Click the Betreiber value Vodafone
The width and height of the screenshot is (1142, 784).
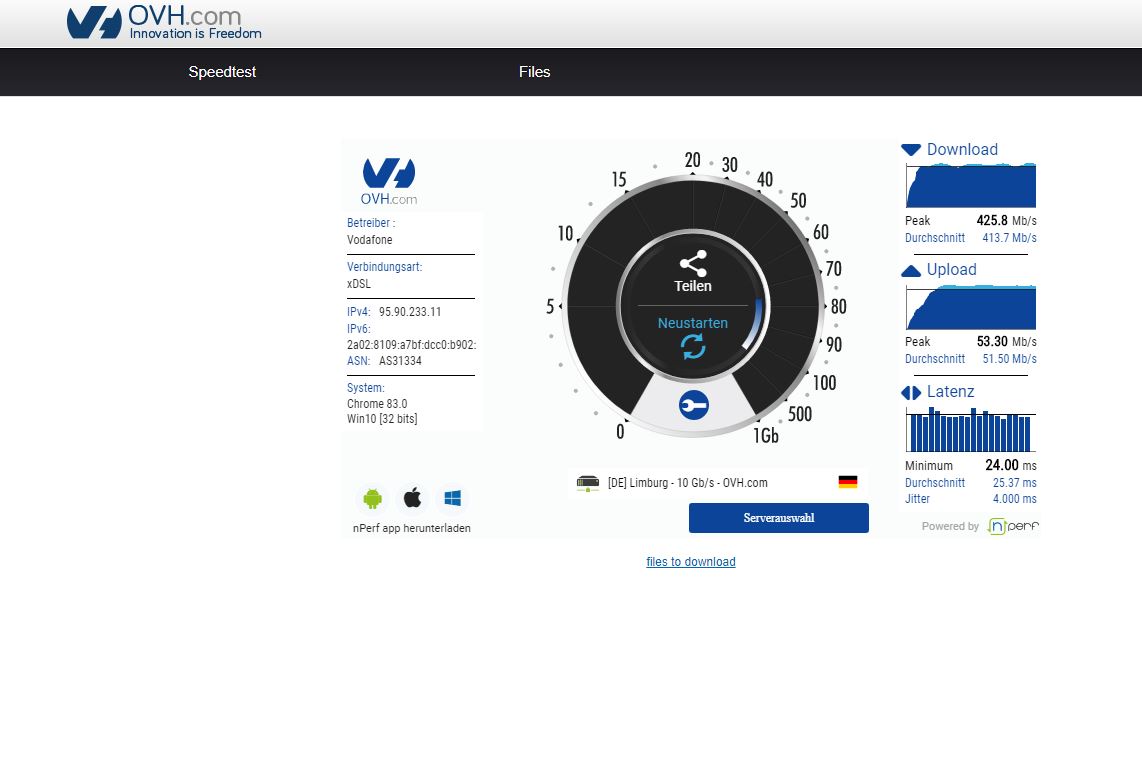tap(369, 240)
